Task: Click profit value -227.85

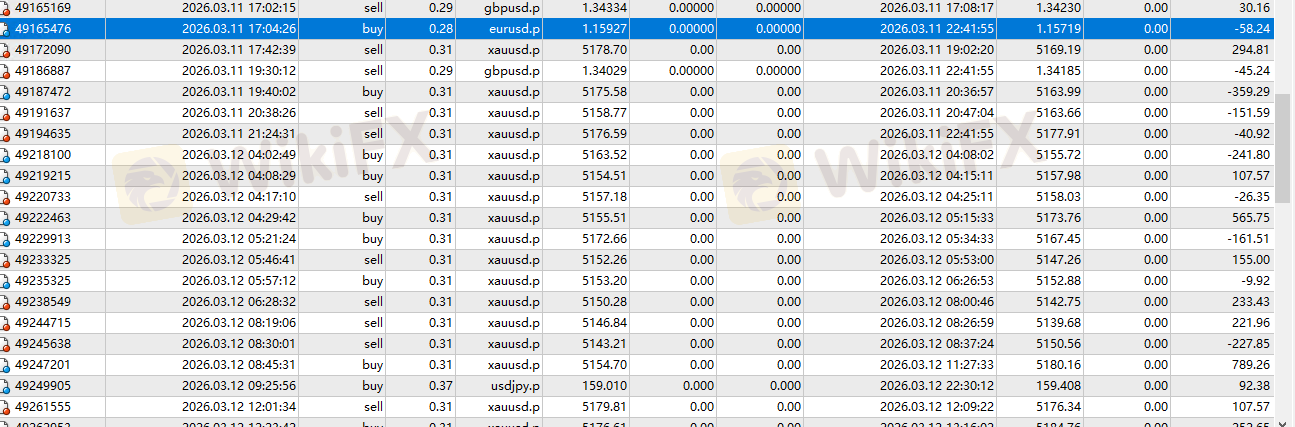Action: pyautogui.click(x=1247, y=344)
